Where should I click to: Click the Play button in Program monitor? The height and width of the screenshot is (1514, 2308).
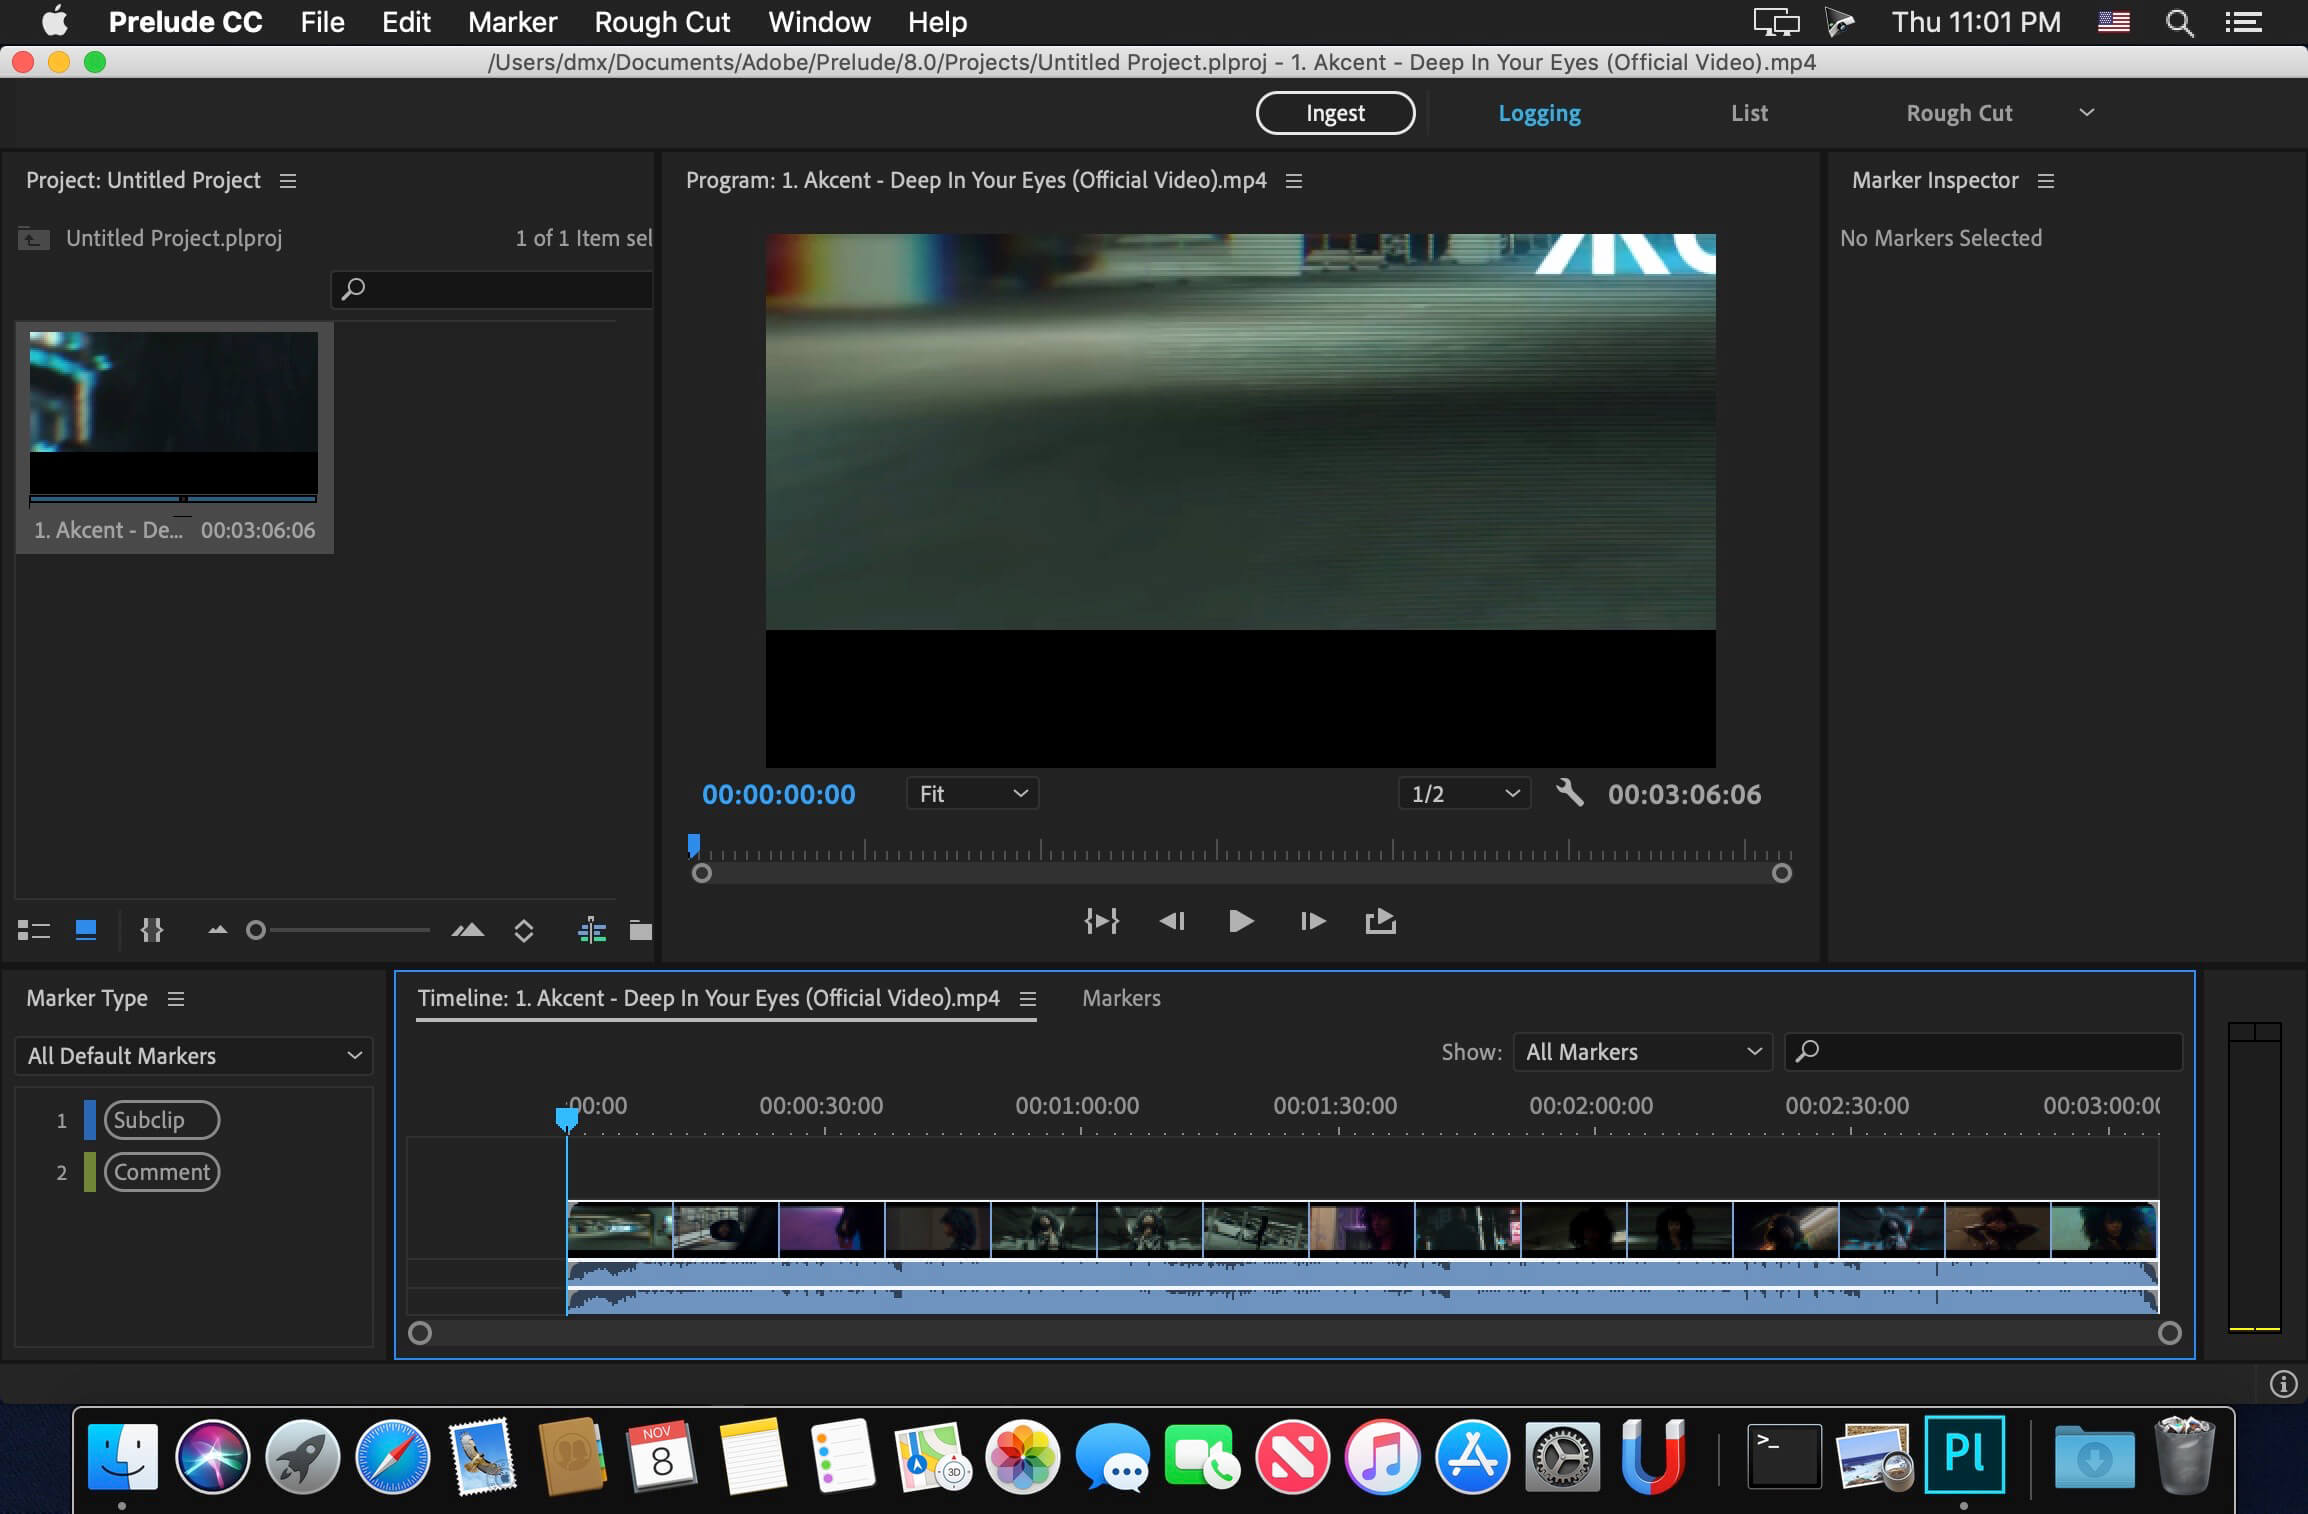click(x=1240, y=921)
